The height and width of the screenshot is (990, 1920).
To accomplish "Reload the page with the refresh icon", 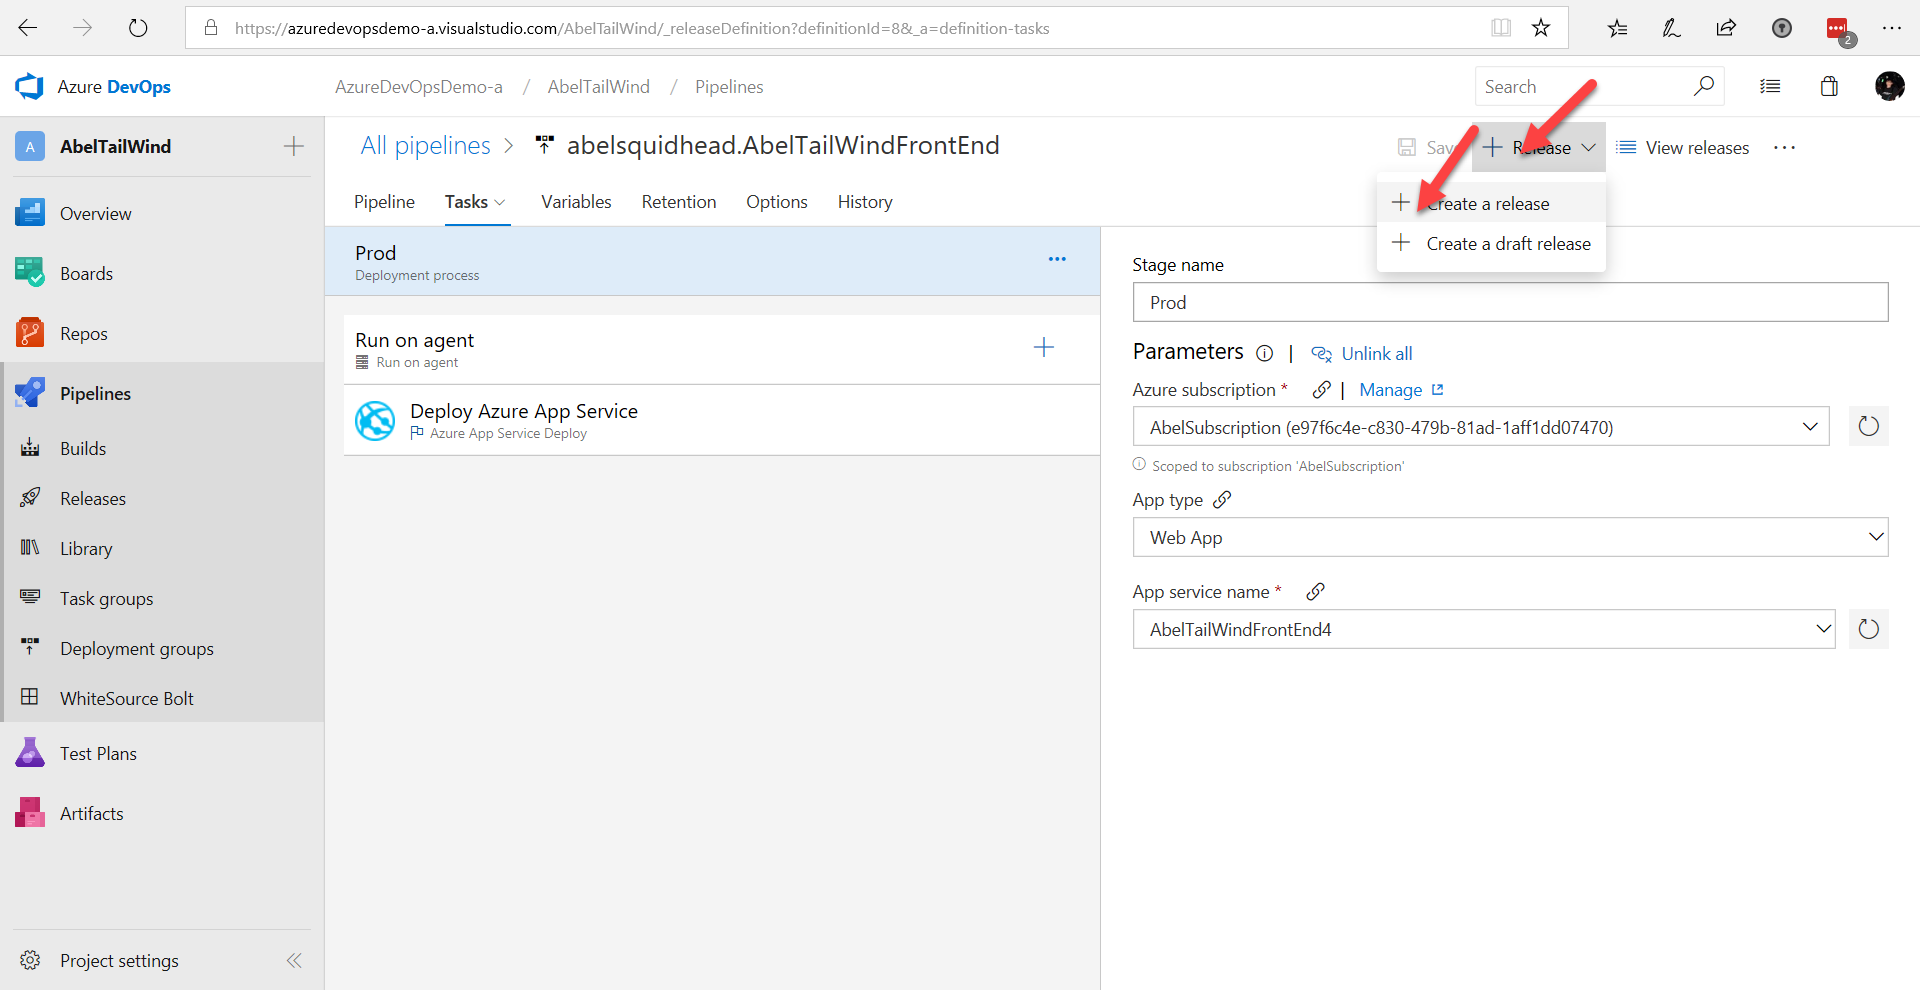I will (x=138, y=28).
